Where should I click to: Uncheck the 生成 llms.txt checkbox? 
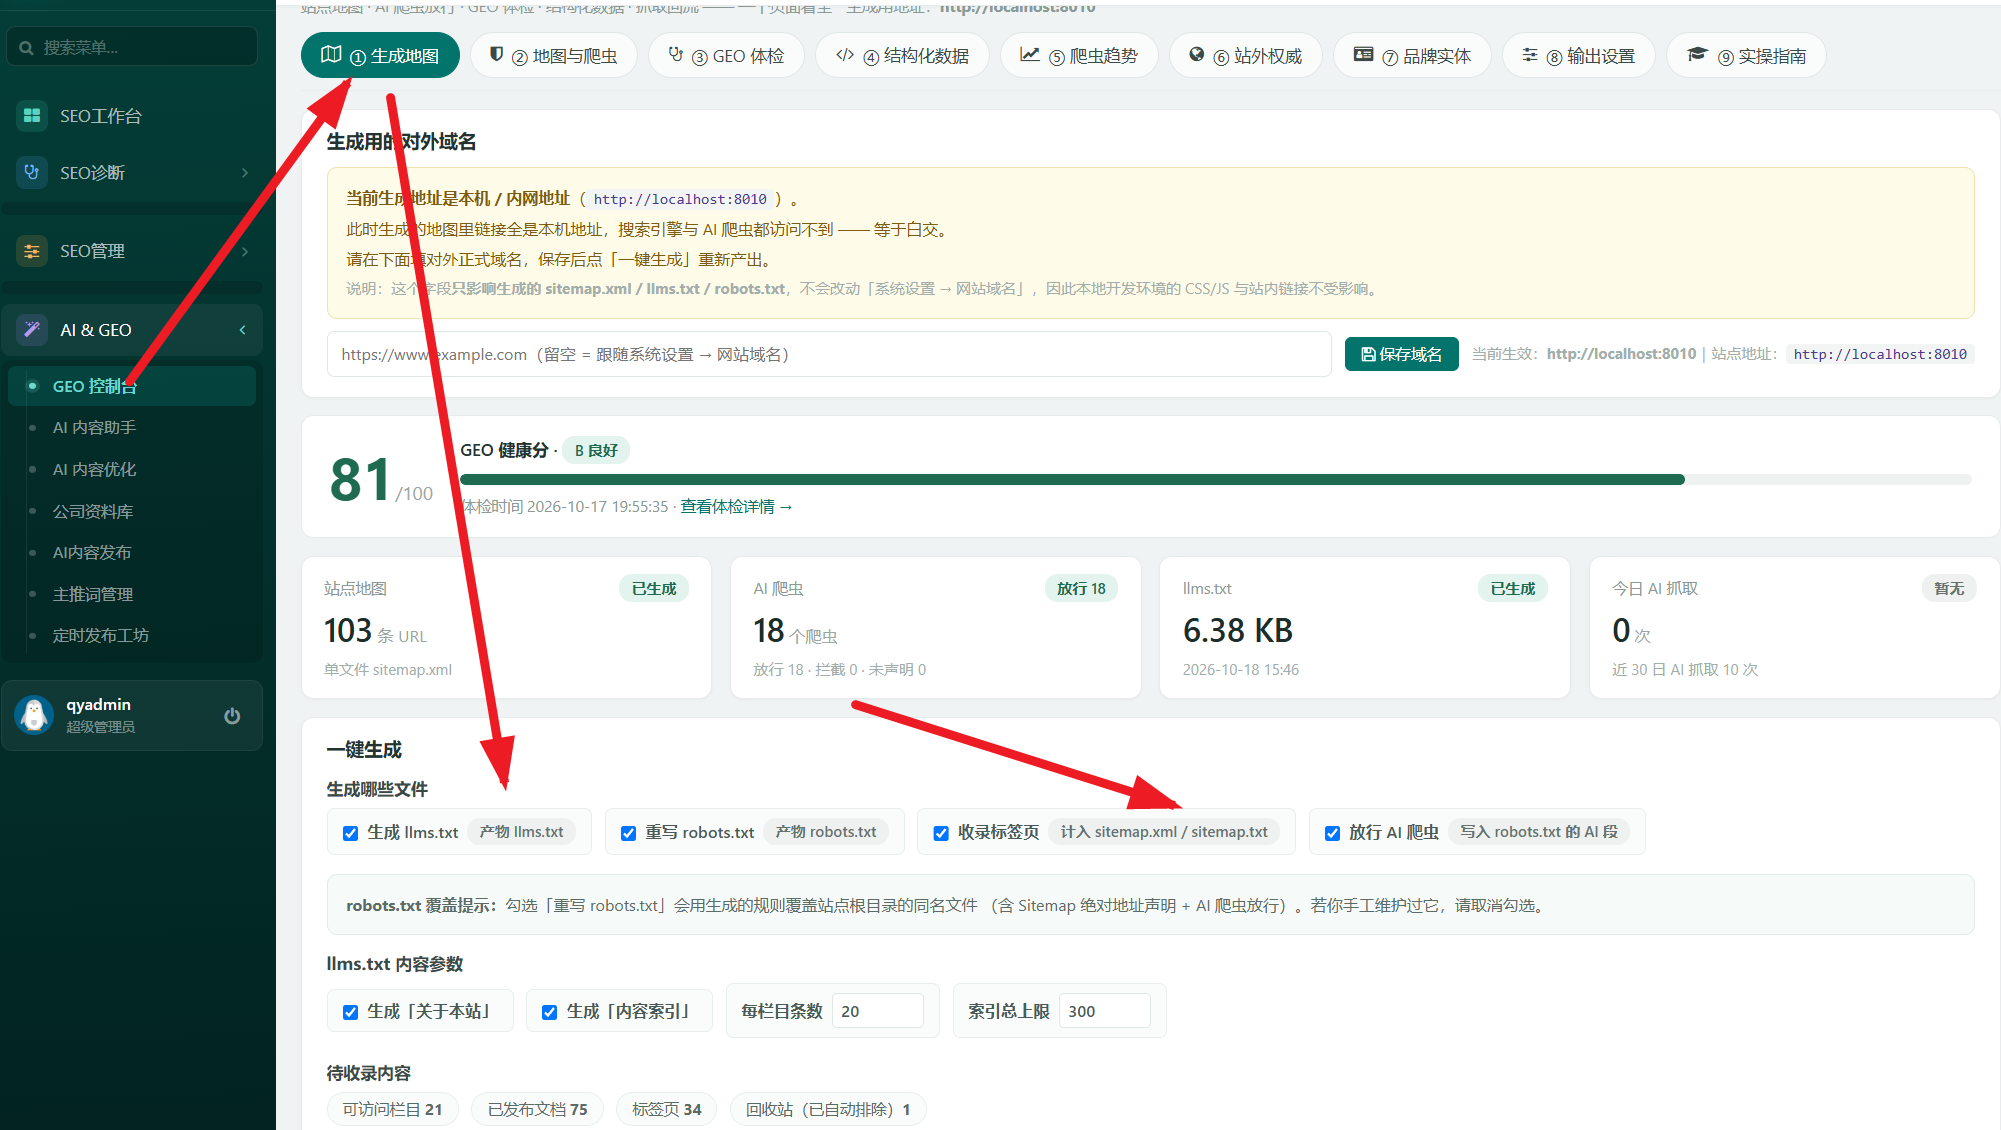point(350,833)
